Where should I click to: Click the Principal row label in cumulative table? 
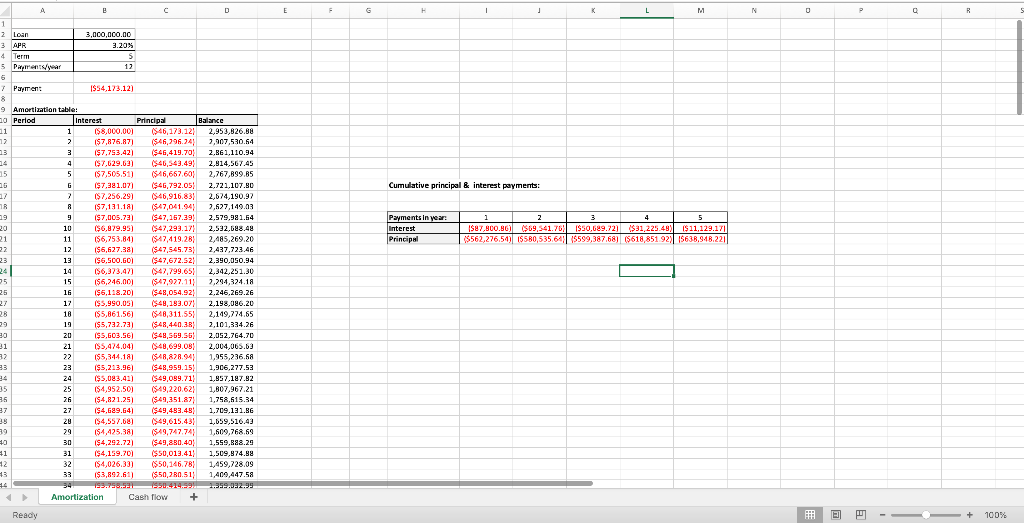click(x=424, y=239)
